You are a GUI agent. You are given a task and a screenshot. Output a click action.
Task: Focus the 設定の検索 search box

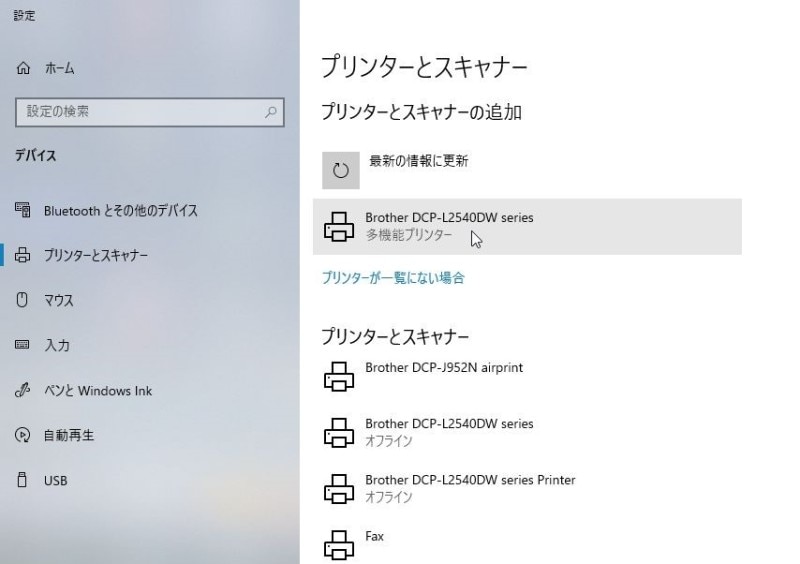[x=150, y=112]
